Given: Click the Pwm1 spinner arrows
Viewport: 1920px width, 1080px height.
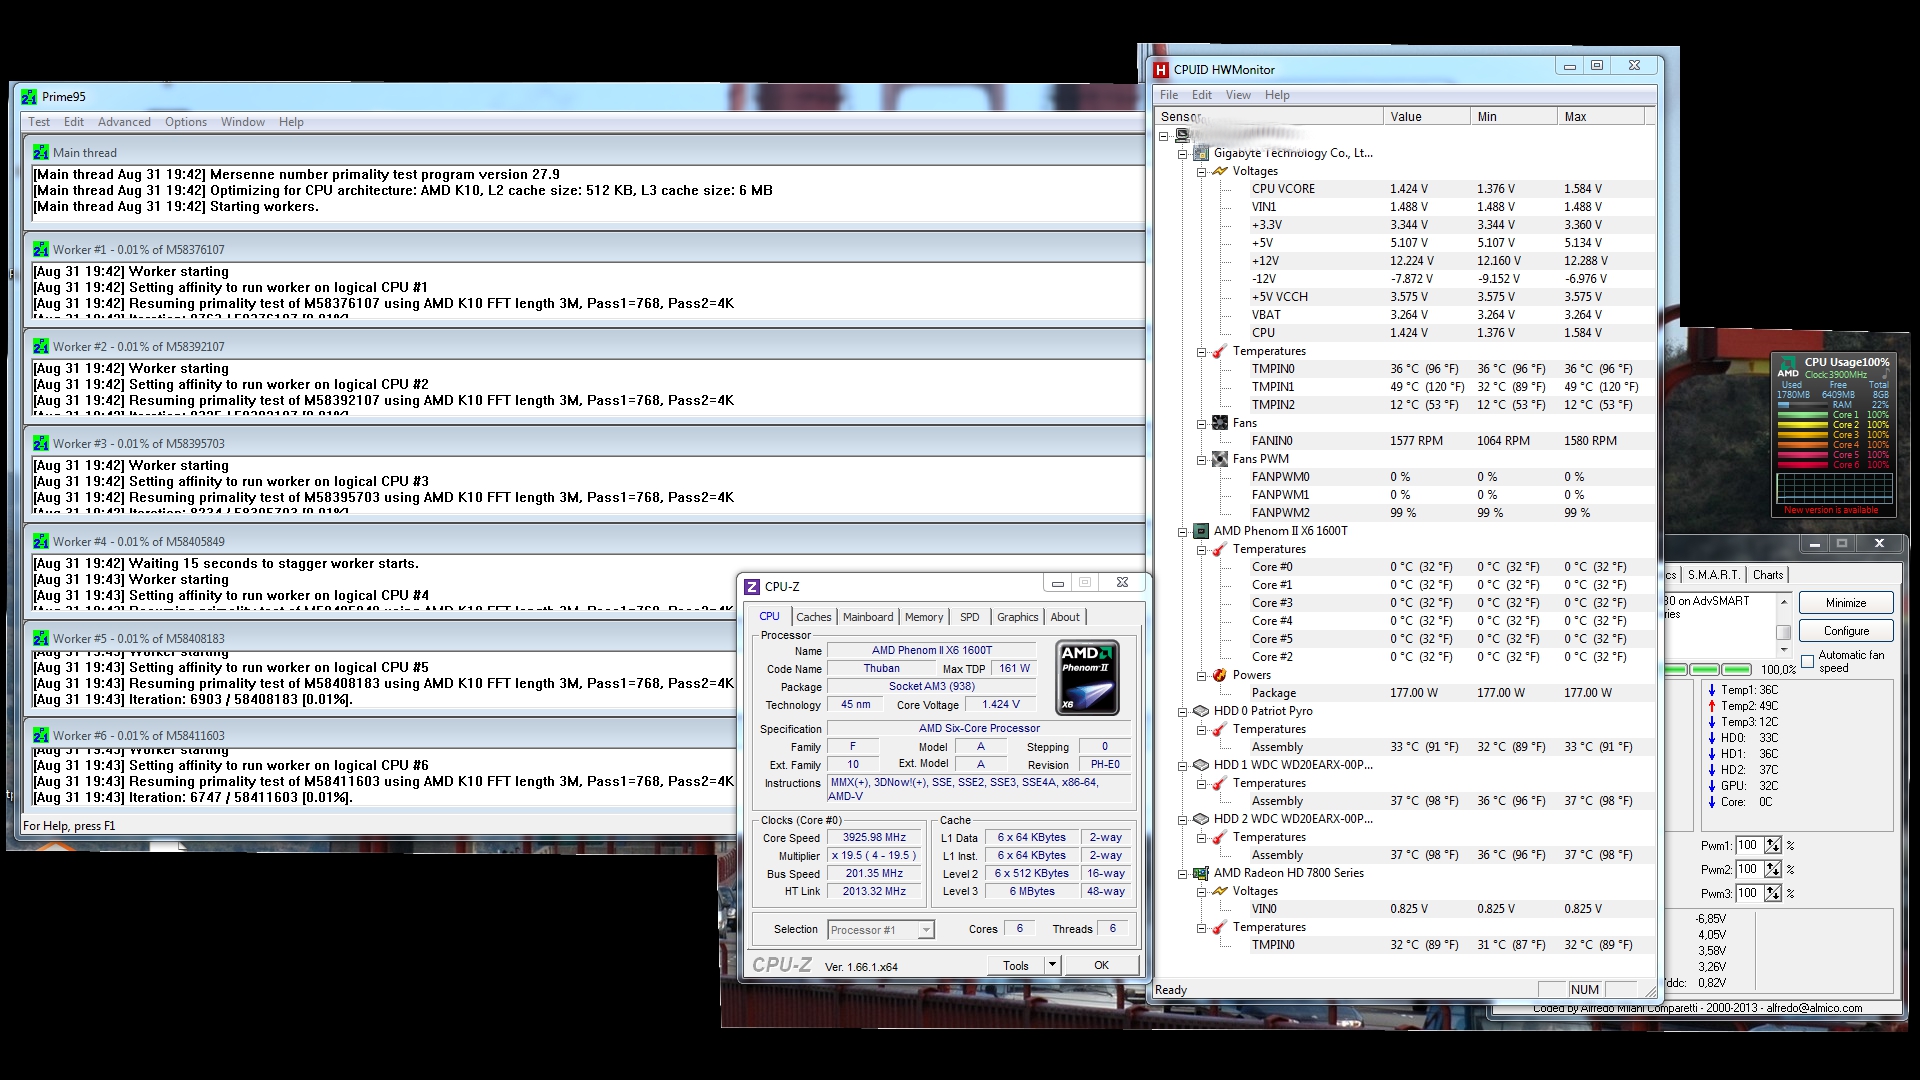Looking at the screenshot, I should point(1773,845).
